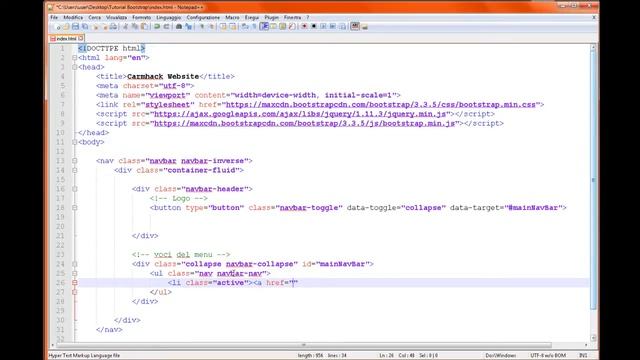Open the Modifica menu
640x360 pixels.
(x=73, y=18)
